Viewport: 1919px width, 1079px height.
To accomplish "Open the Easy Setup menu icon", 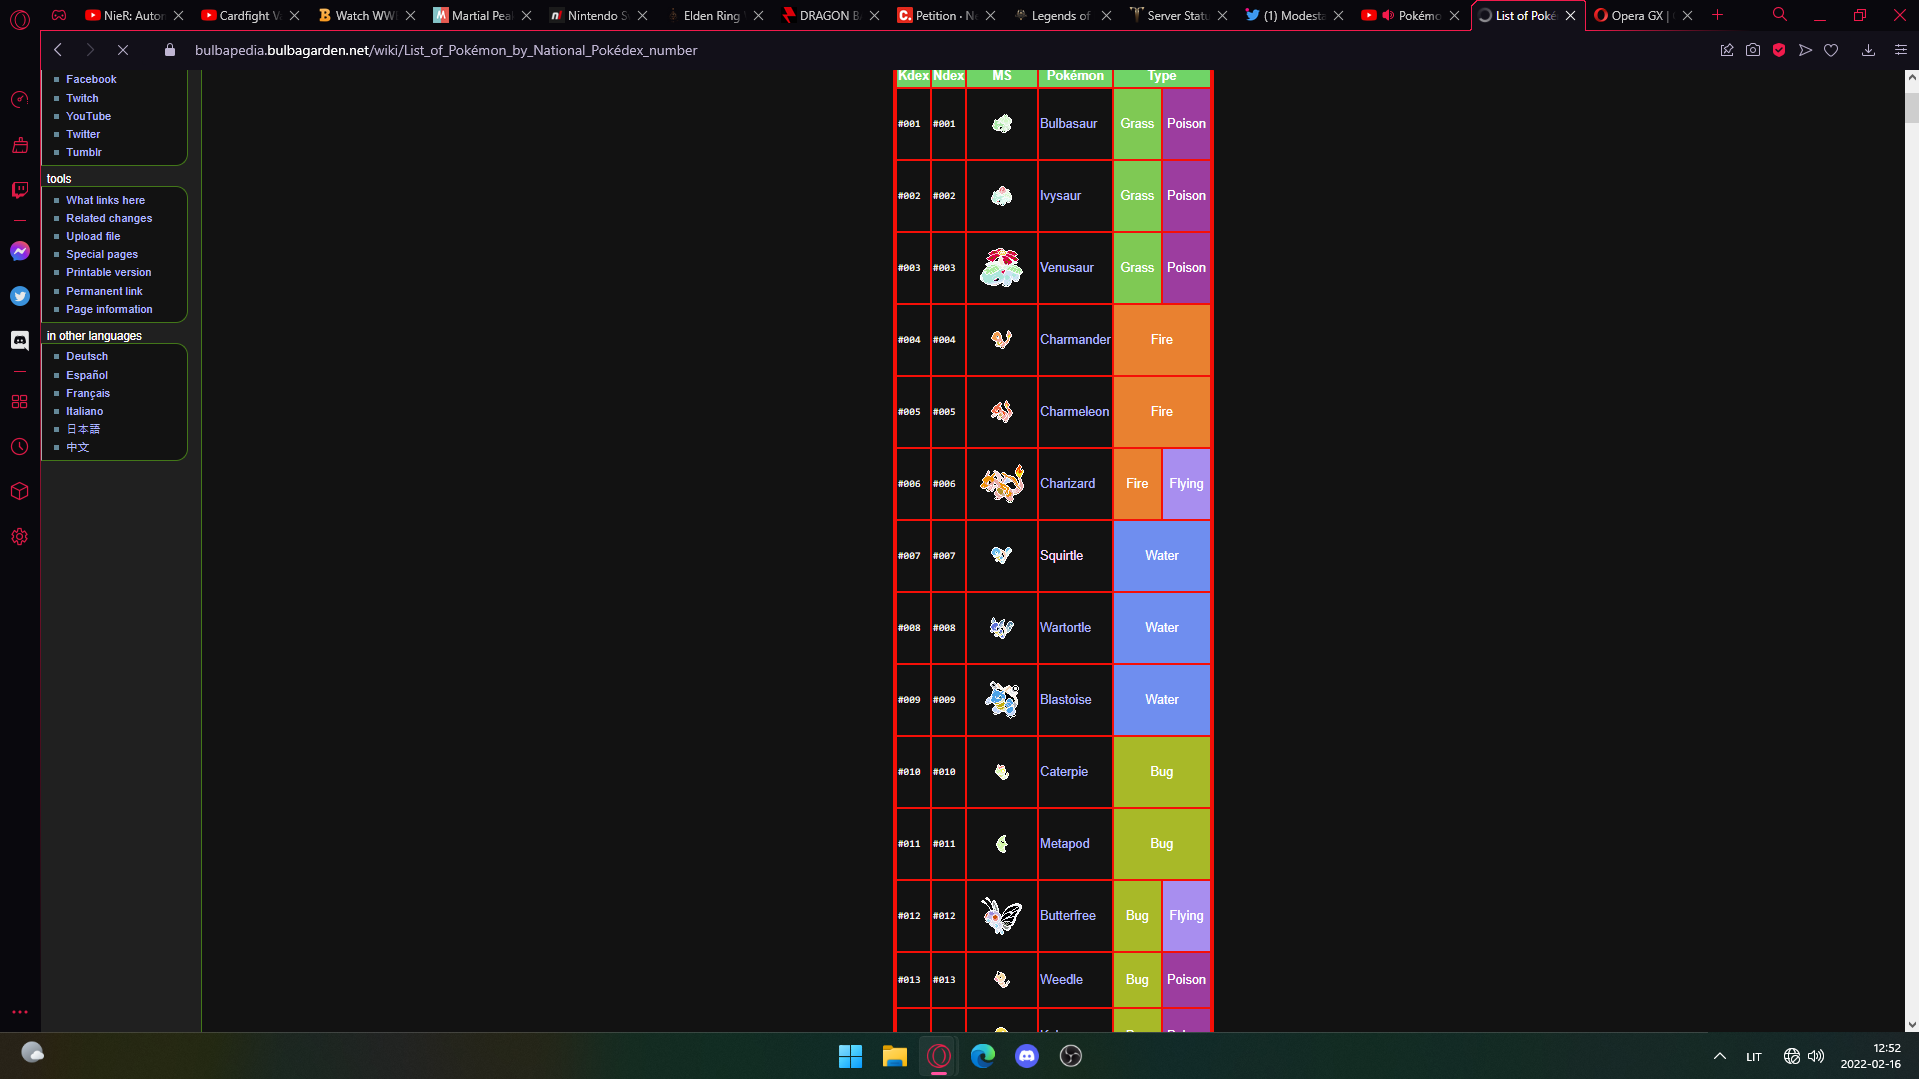I will [1901, 50].
